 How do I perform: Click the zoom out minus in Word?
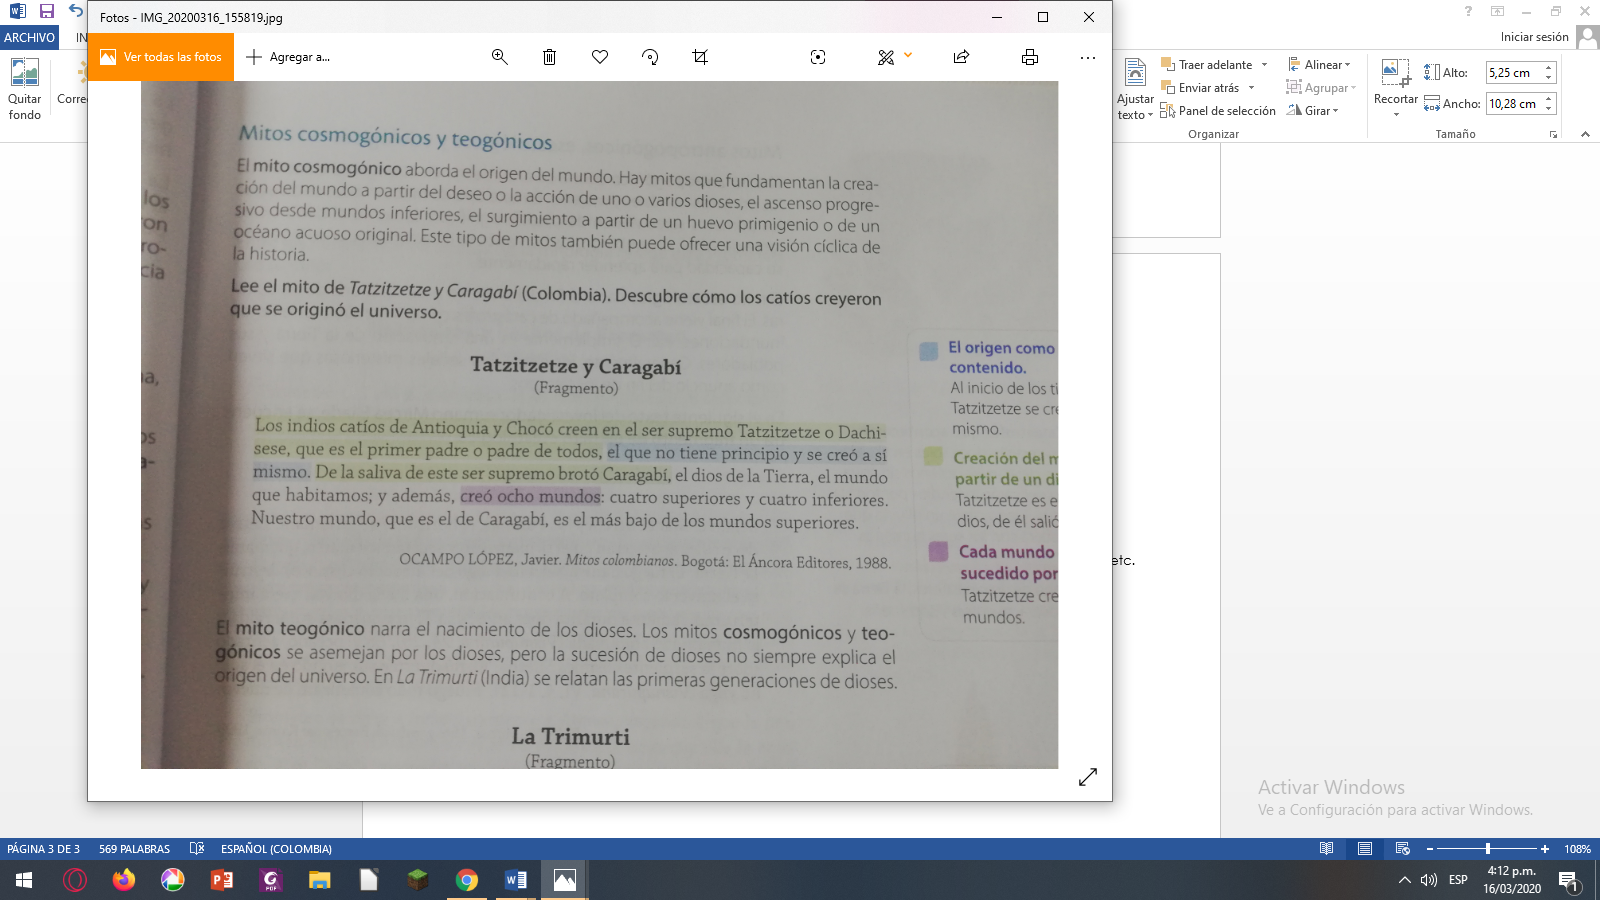coord(1430,849)
